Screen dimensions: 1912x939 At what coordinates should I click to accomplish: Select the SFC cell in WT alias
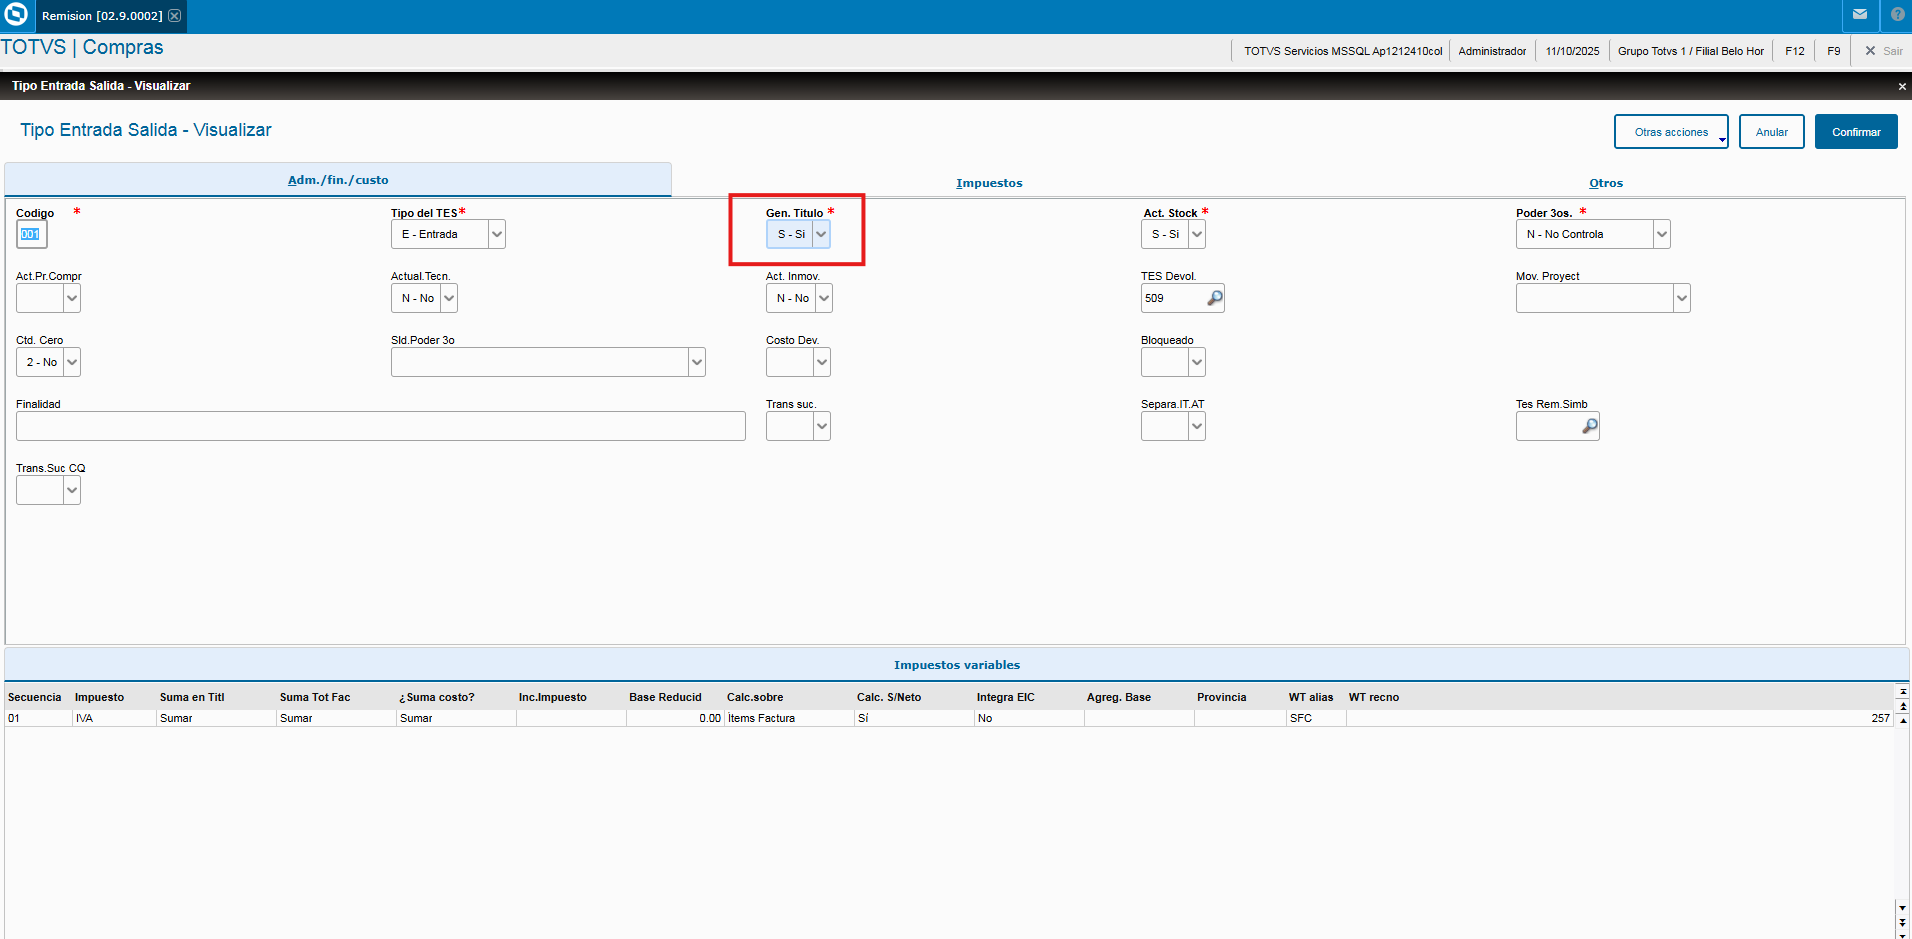click(x=1315, y=718)
